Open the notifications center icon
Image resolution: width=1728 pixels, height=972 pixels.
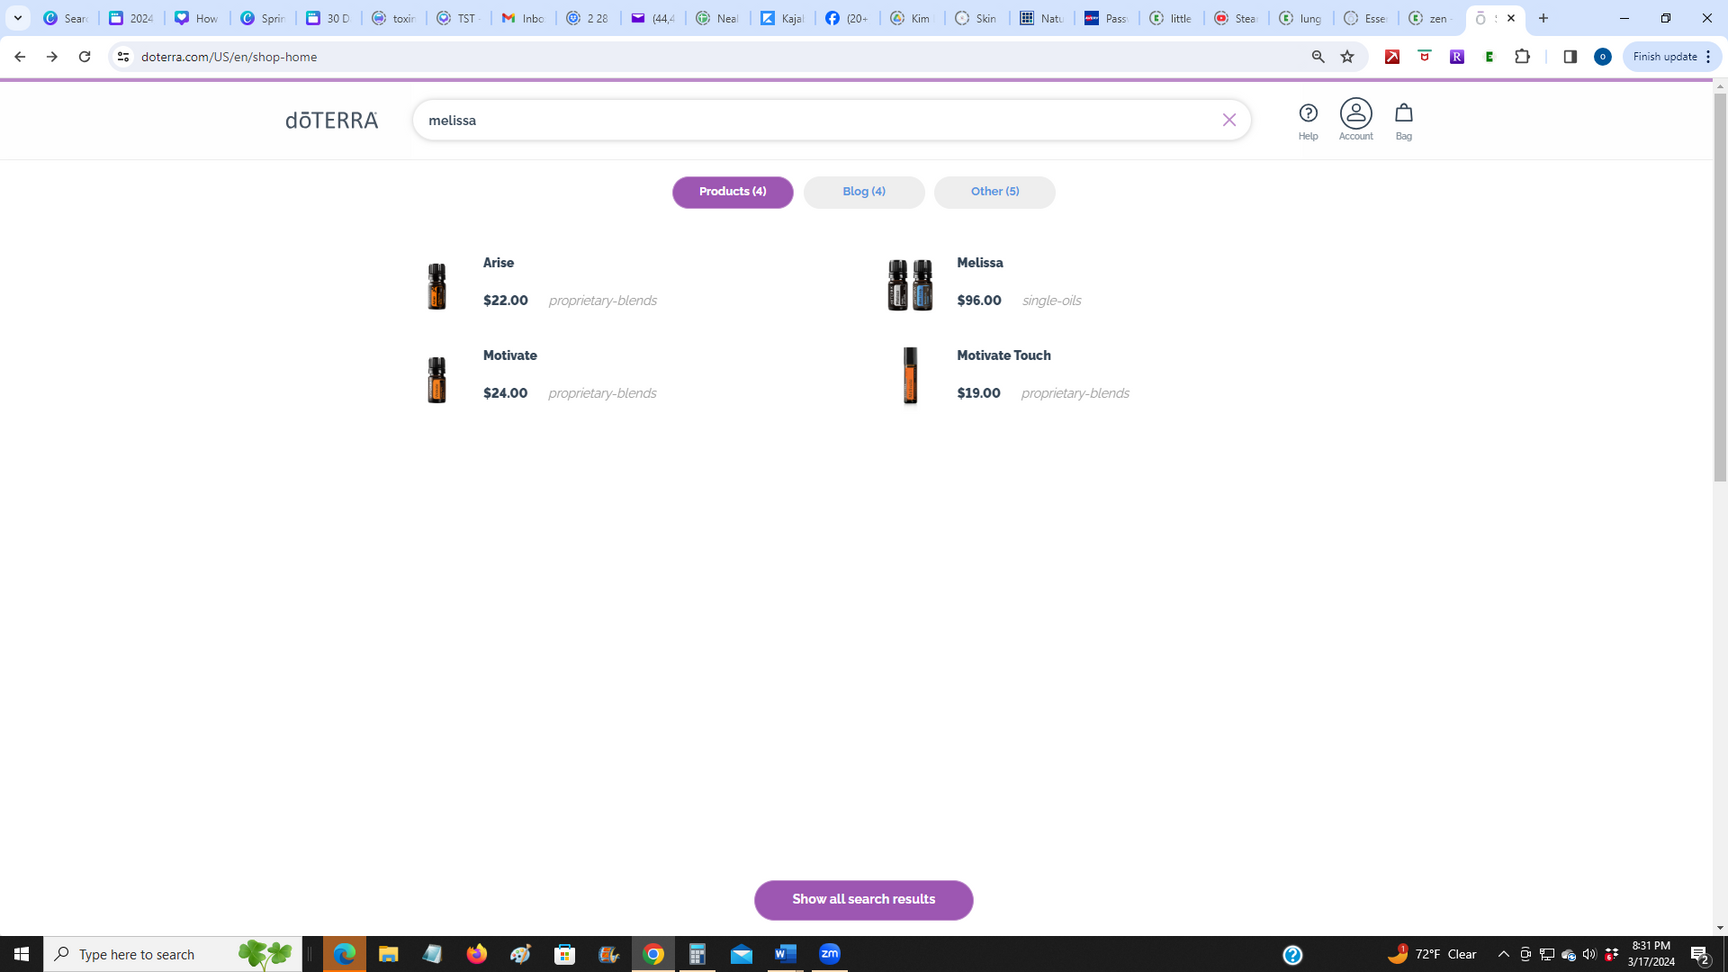coord(1701,954)
